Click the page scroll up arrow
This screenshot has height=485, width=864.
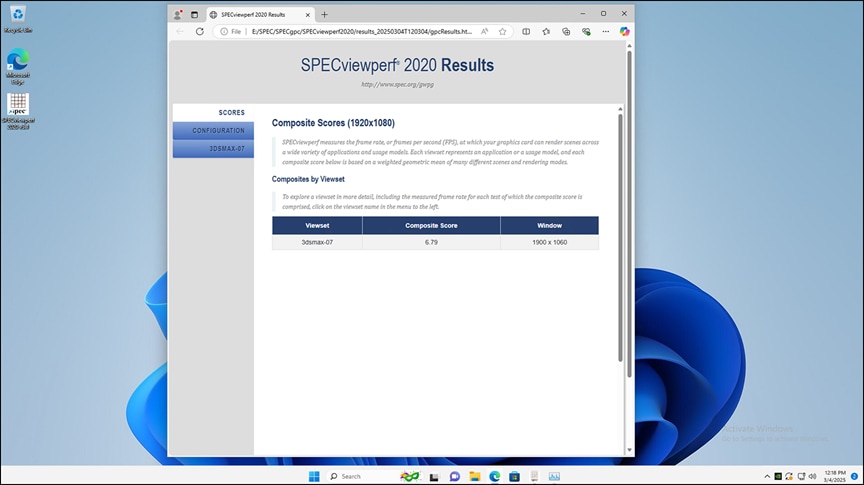(x=629, y=46)
